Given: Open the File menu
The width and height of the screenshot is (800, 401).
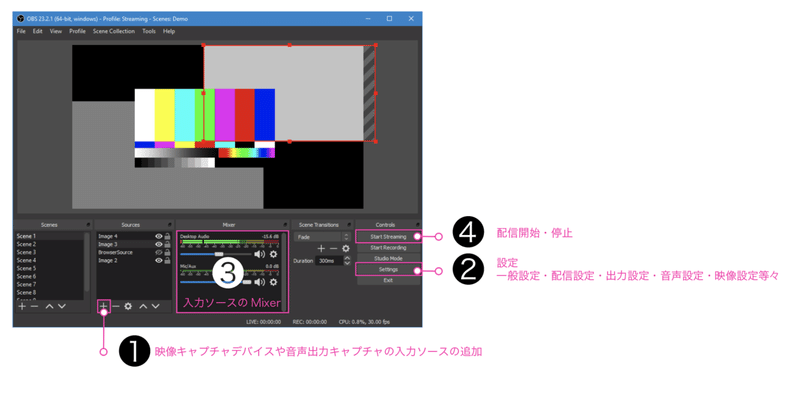Looking at the screenshot, I should pos(21,31).
